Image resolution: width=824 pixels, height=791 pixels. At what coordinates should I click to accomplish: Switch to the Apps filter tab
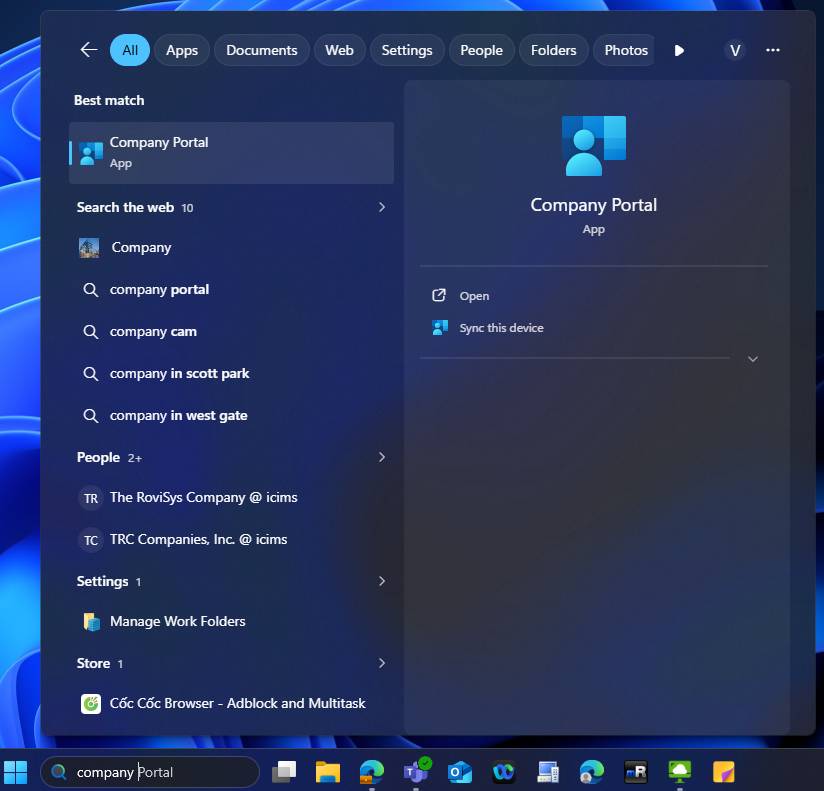[x=182, y=50]
